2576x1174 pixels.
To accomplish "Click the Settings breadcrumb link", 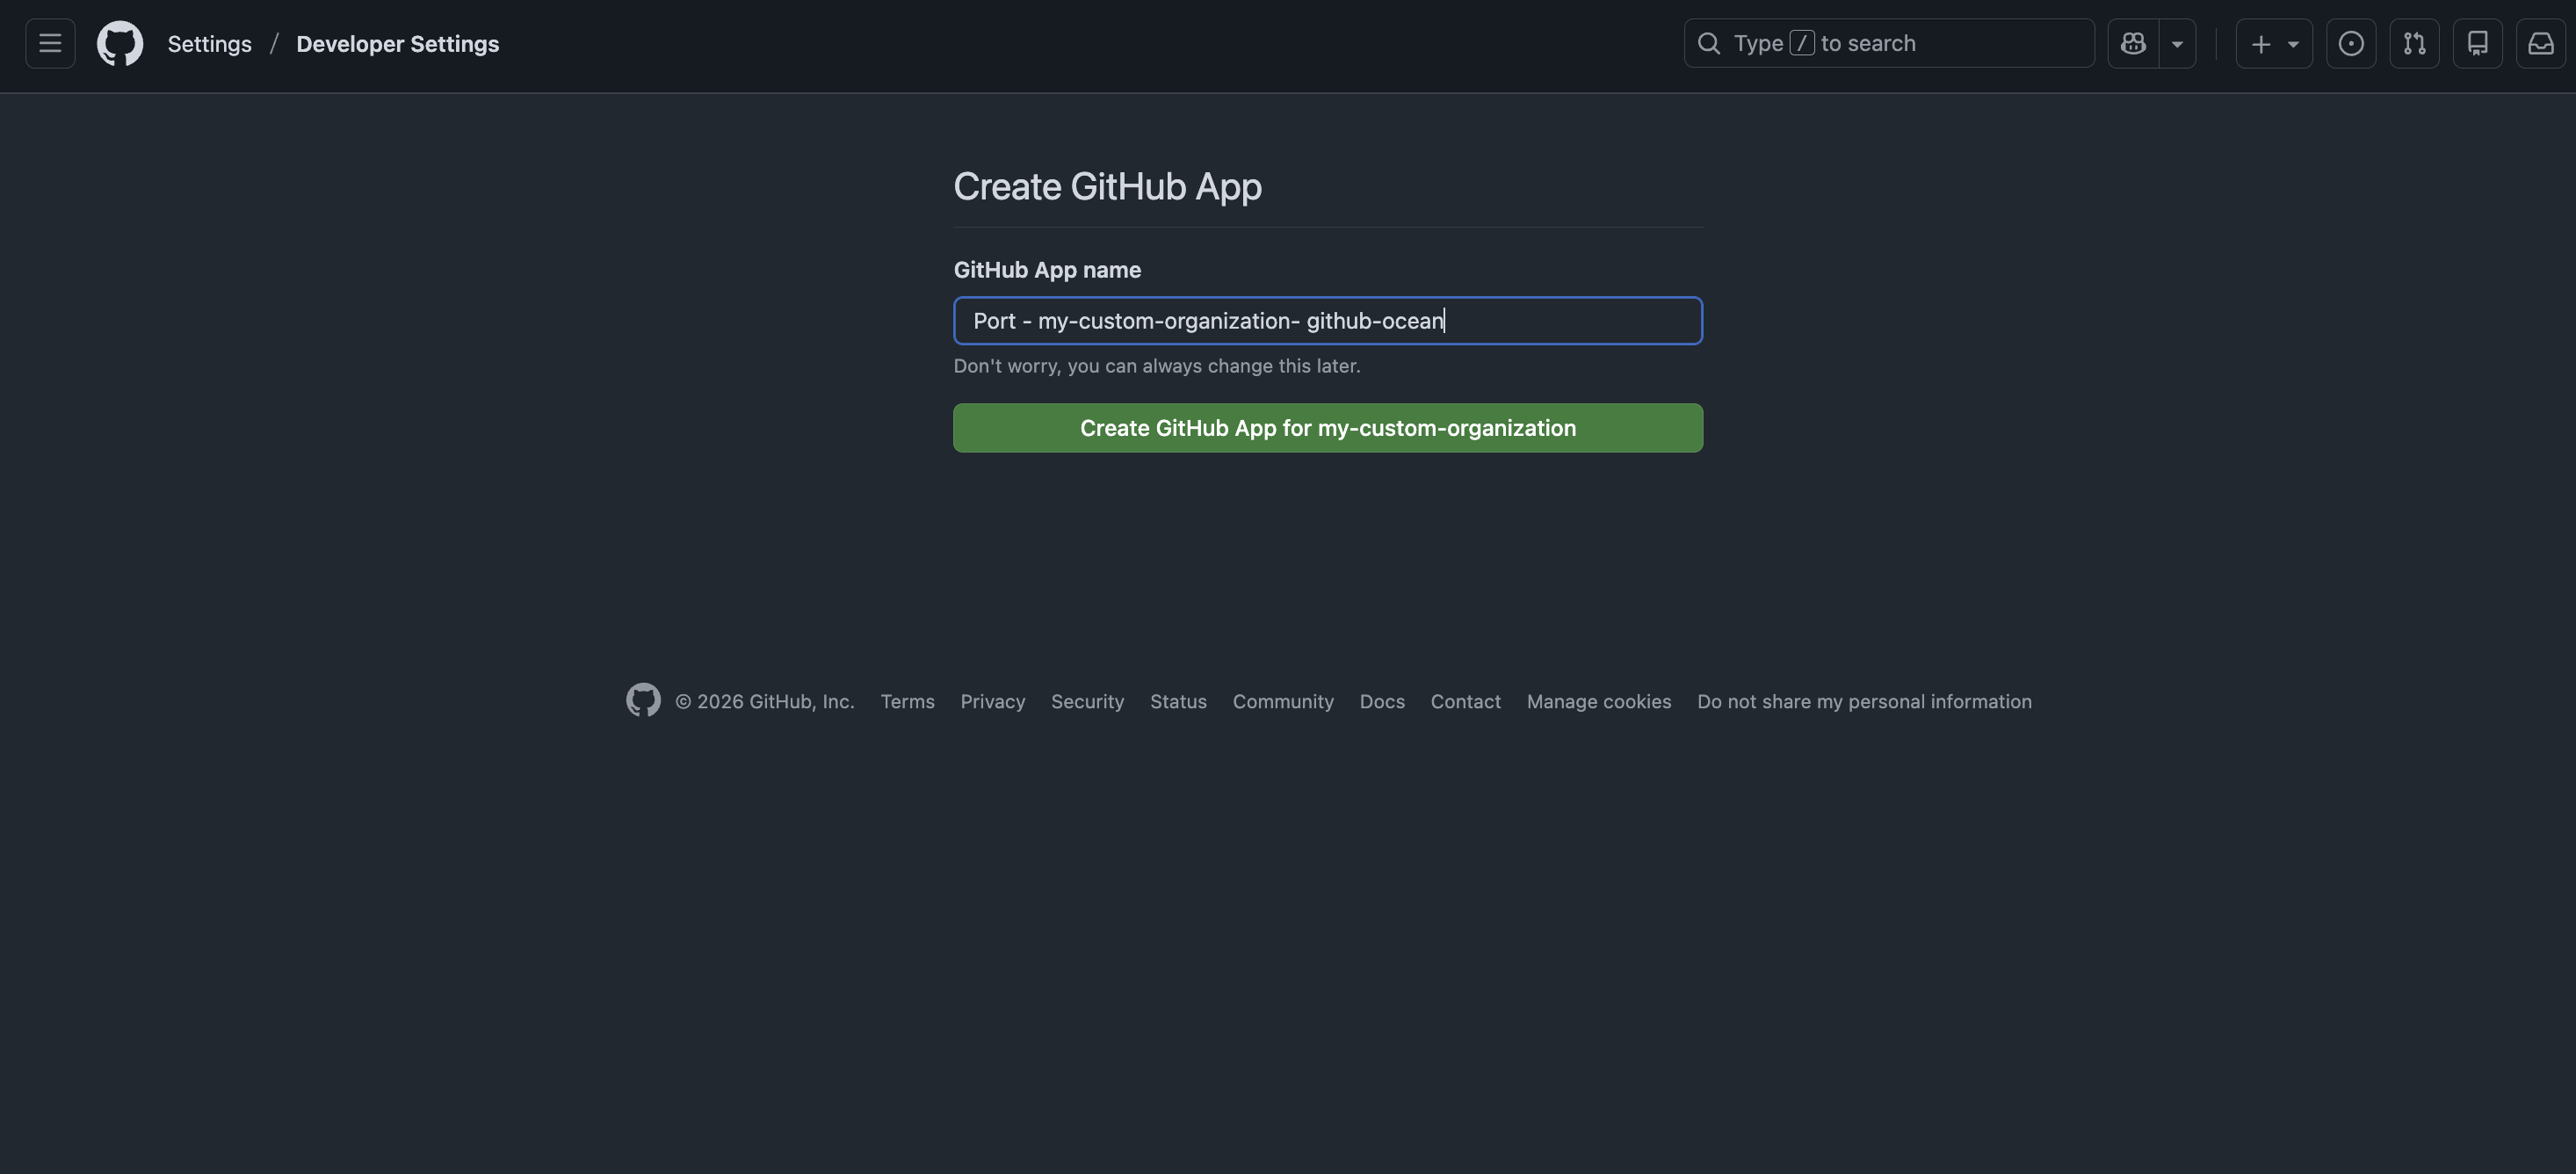I will pos(209,44).
